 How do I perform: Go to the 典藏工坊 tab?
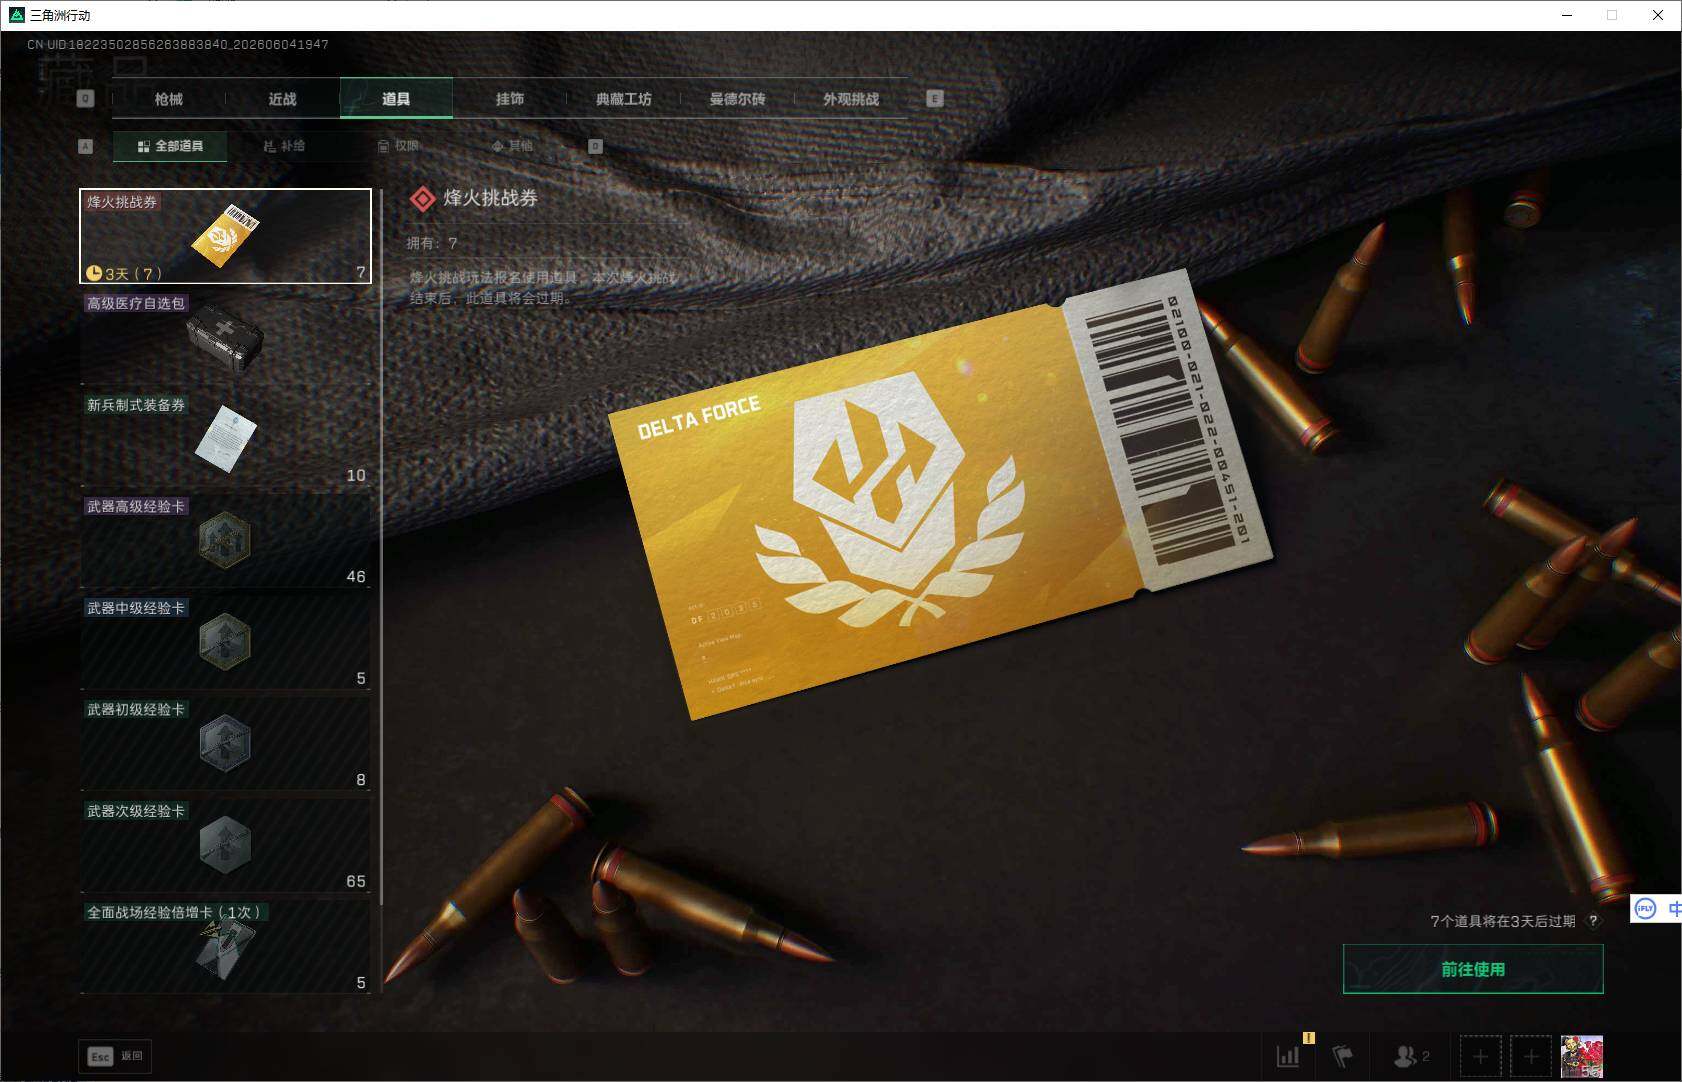coord(624,99)
